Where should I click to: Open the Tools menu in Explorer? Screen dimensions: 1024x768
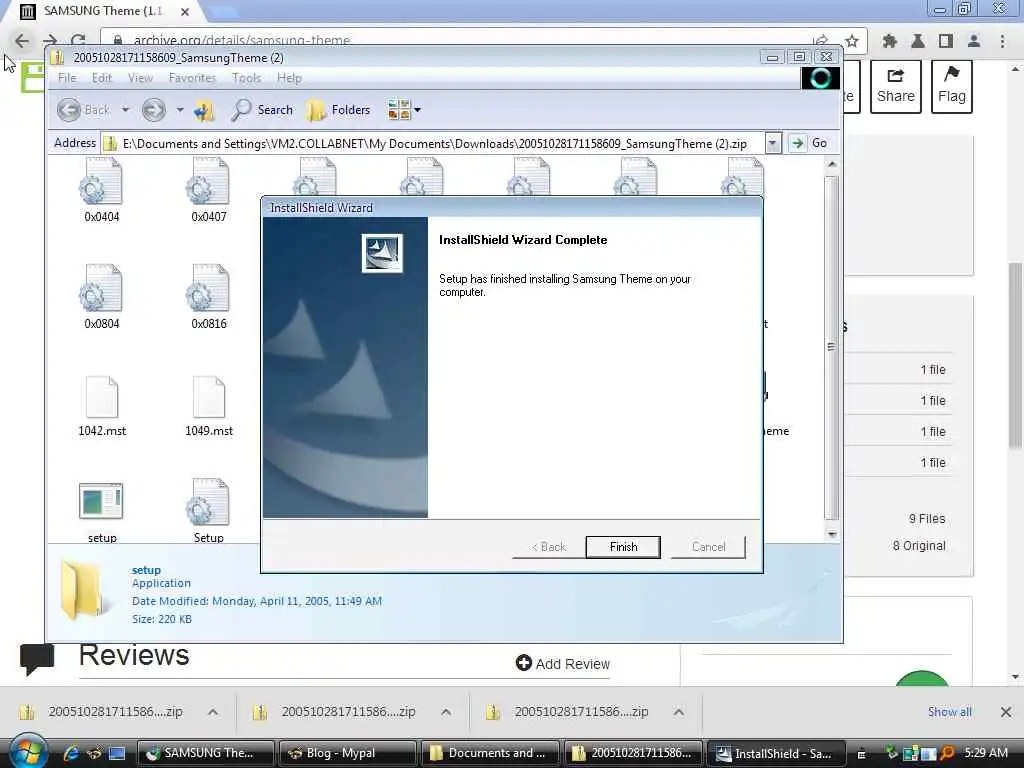click(x=246, y=78)
